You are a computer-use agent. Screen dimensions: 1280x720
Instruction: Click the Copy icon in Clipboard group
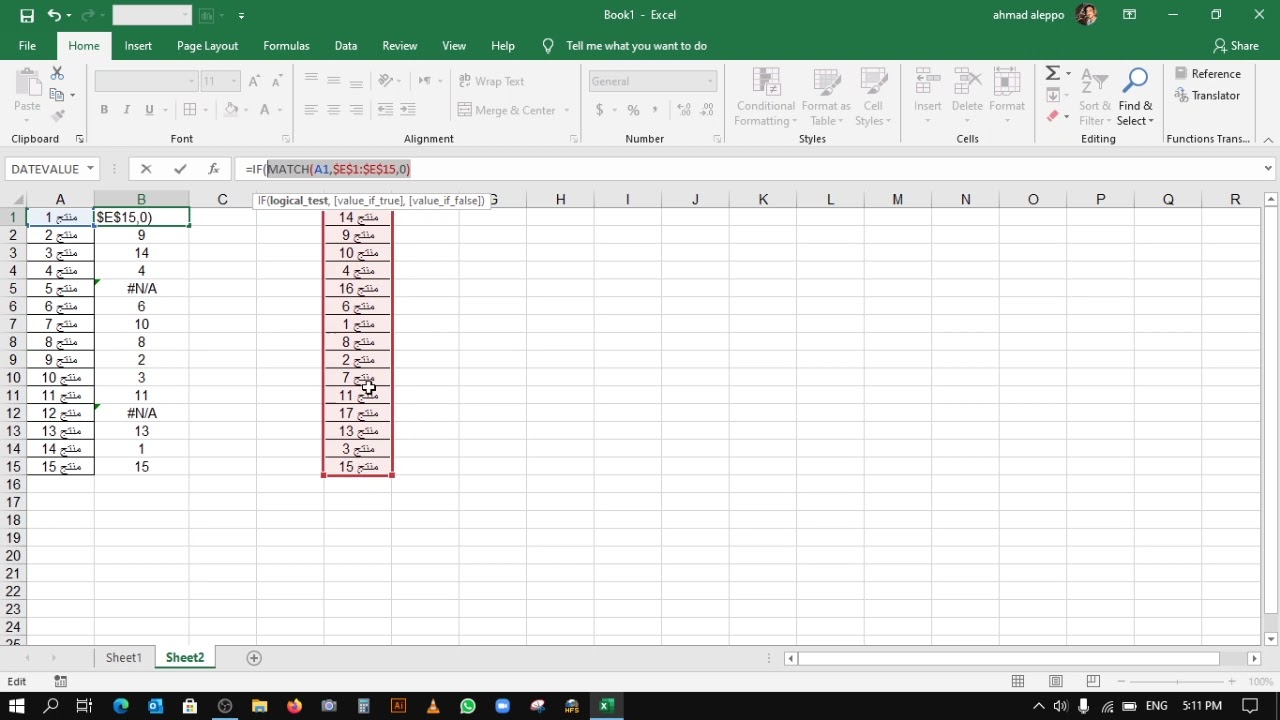tap(58, 95)
